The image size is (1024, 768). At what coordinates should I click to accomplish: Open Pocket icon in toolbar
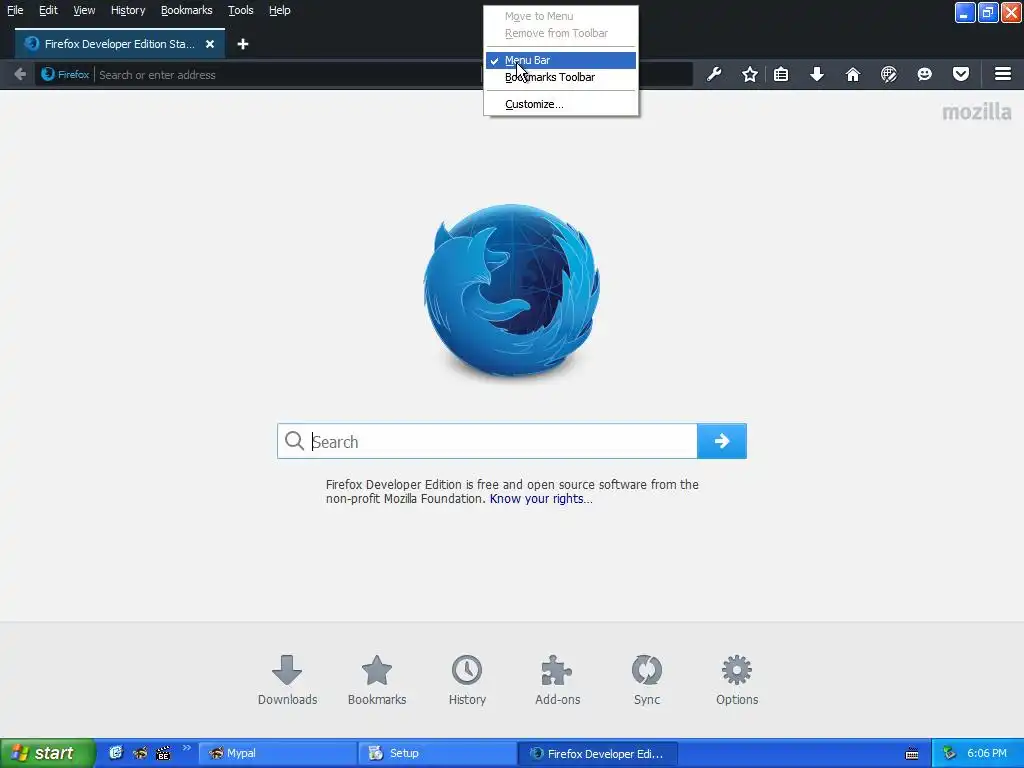[961, 74]
